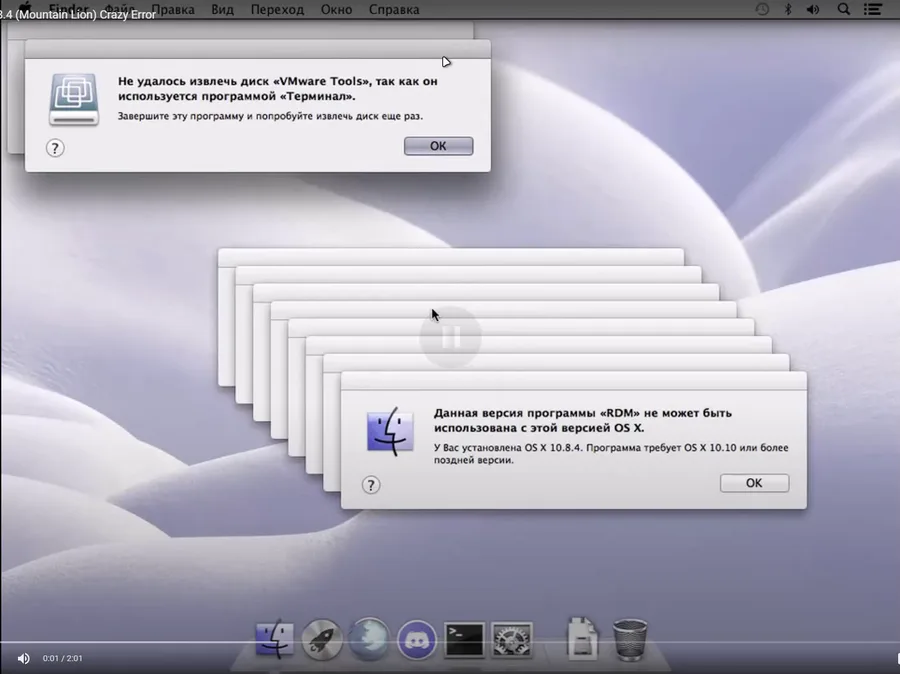Open the Правка menu

[173, 9]
